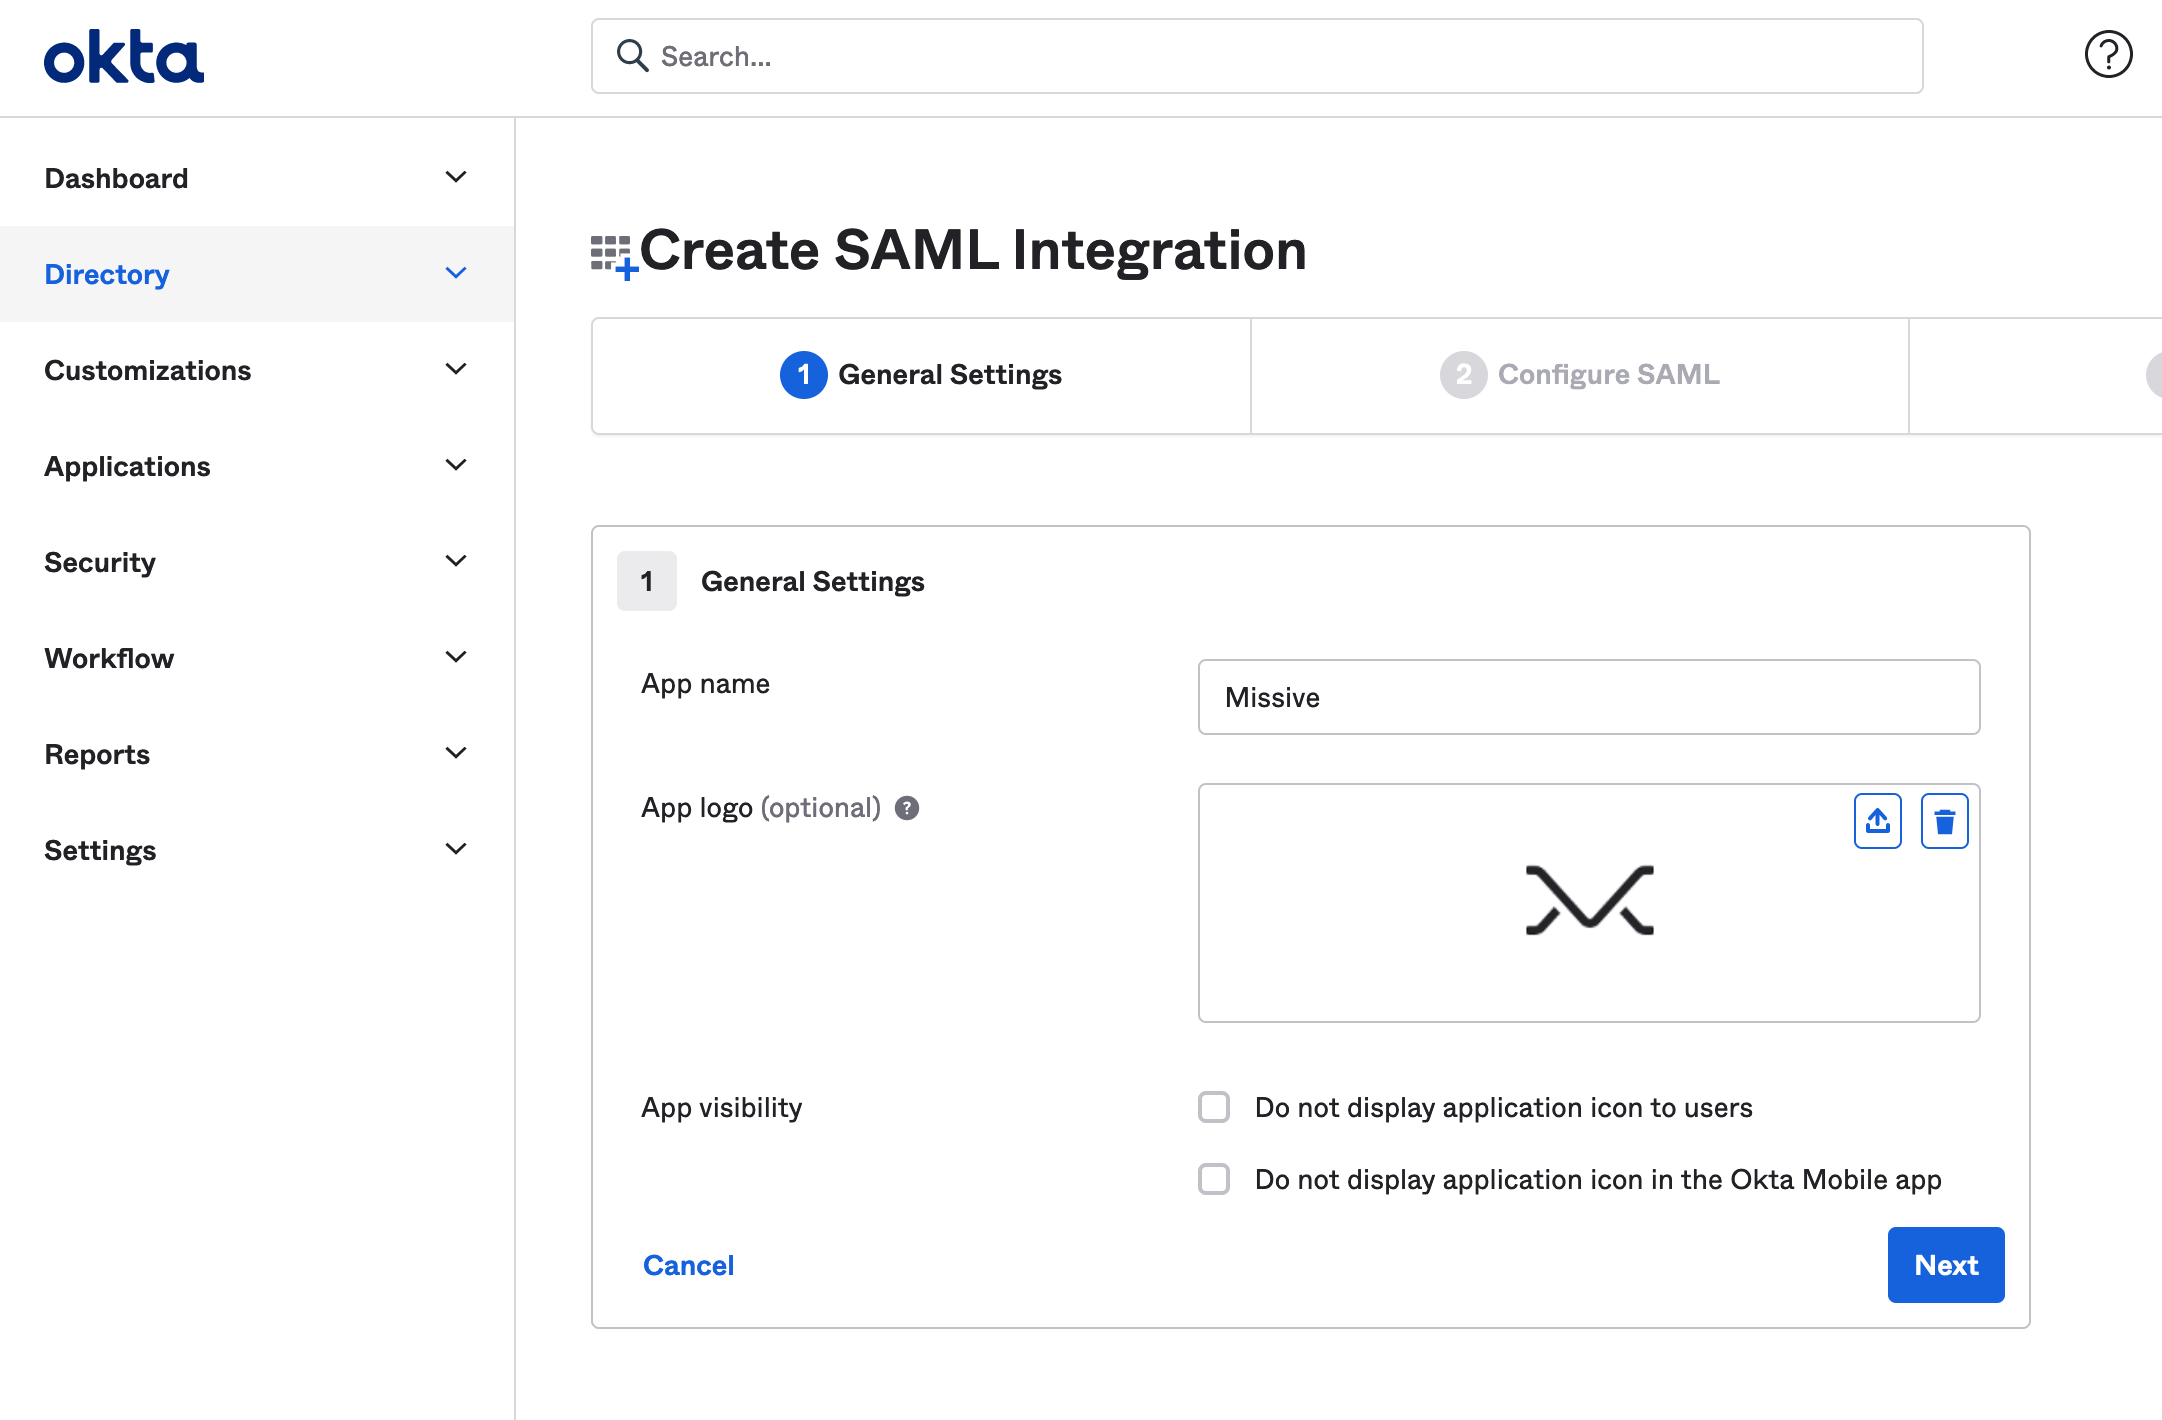
Task: Check Do not display application icon to users
Action: [1214, 1107]
